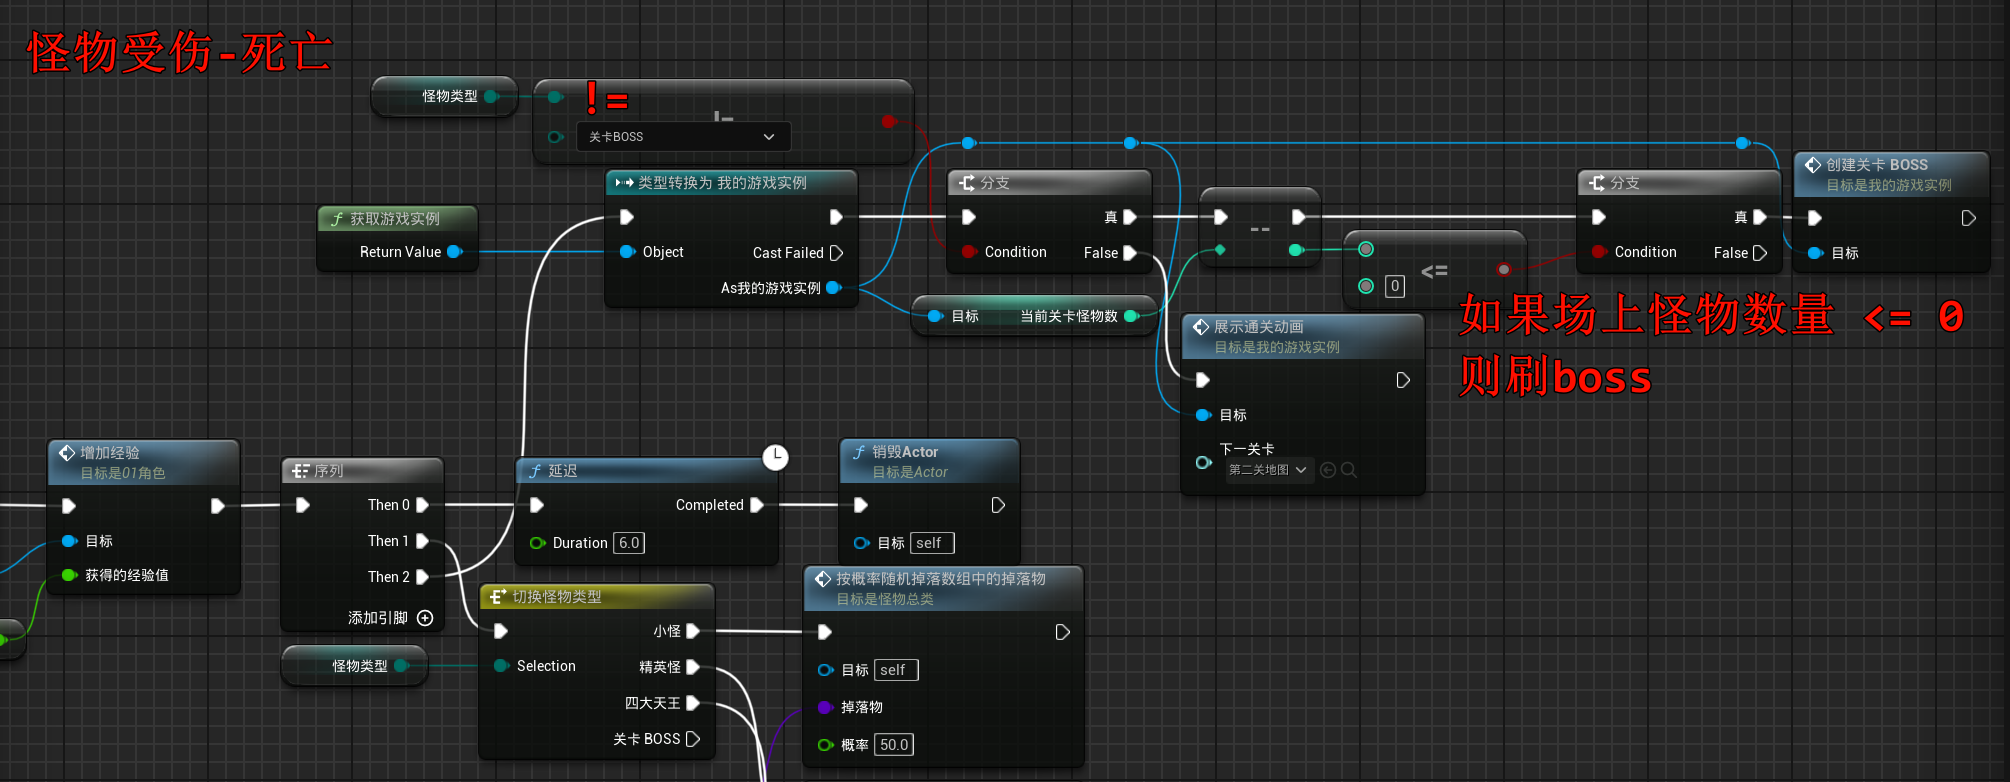Click the Completed output pin on 延迟 node
2010x782 pixels.
pos(757,505)
